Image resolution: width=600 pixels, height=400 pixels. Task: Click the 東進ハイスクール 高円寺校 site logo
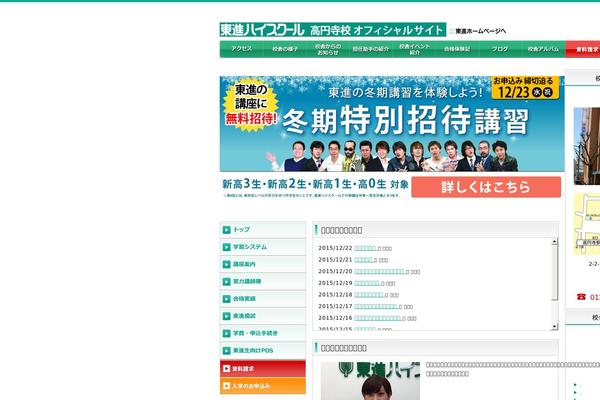click(x=333, y=30)
